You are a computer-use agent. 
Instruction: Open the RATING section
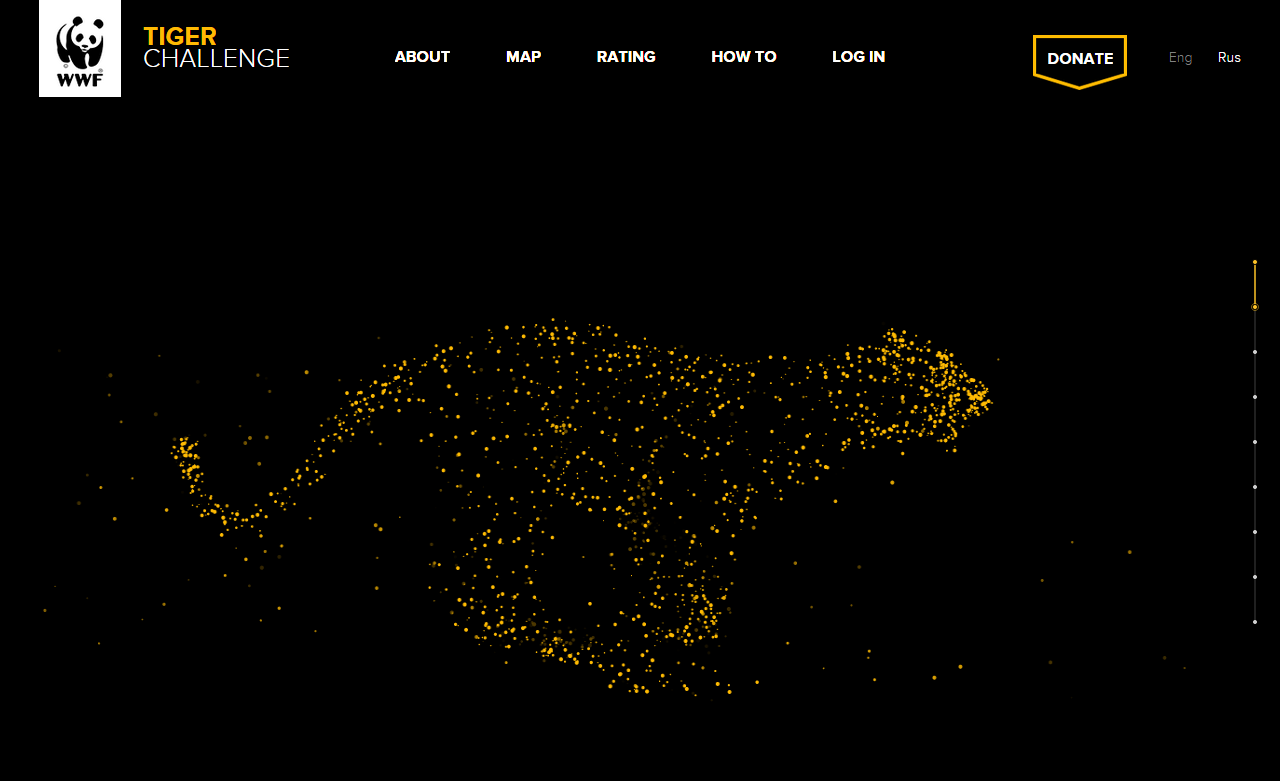626,57
